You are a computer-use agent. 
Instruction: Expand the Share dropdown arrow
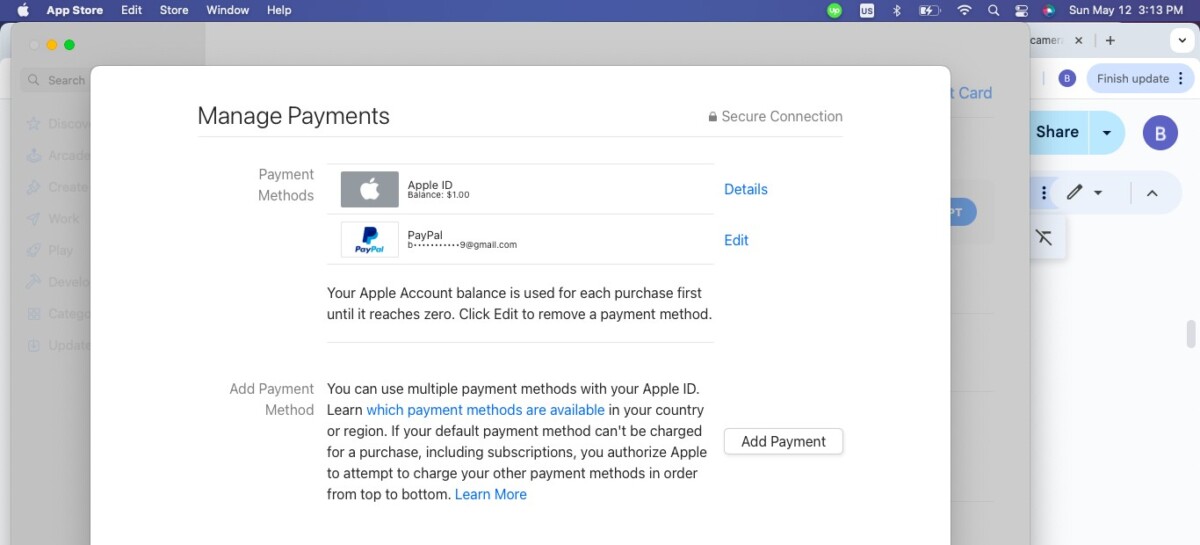(1107, 132)
